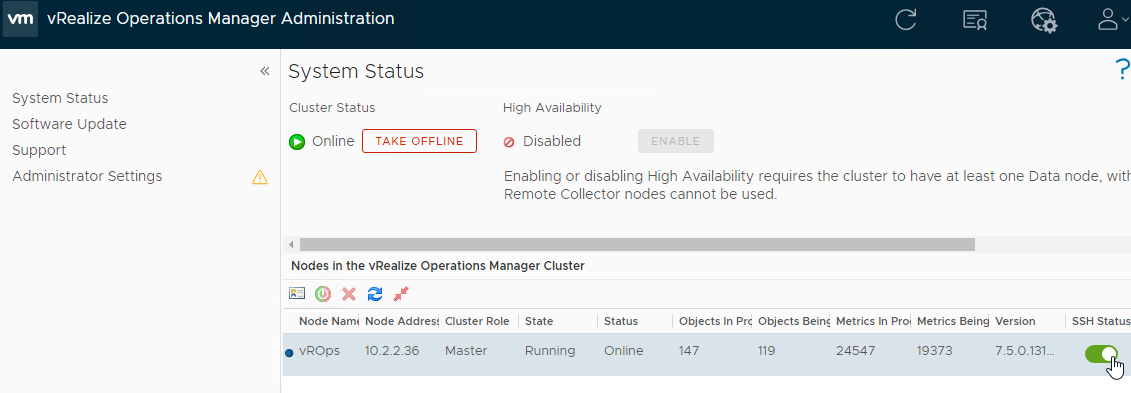Image resolution: width=1131 pixels, height=393 pixels.
Task: Click the TAKE OFFLINE button
Action: (x=419, y=141)
